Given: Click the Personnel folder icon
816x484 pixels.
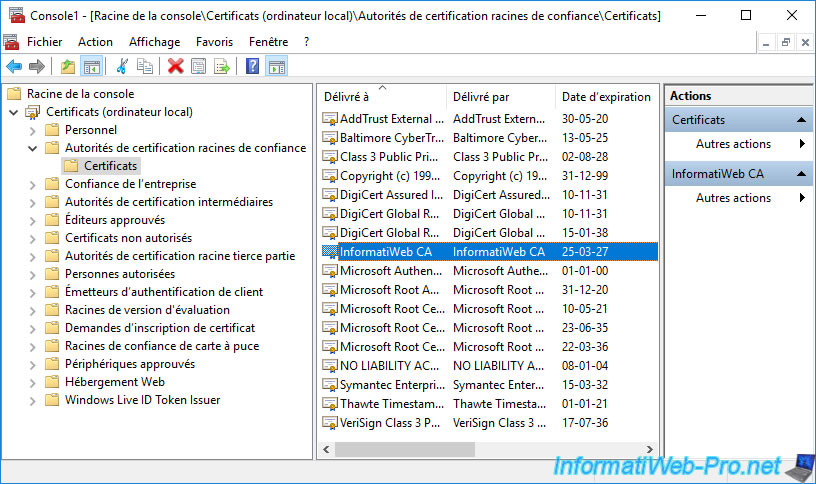Looking at the screenshot, I should 52,130.
